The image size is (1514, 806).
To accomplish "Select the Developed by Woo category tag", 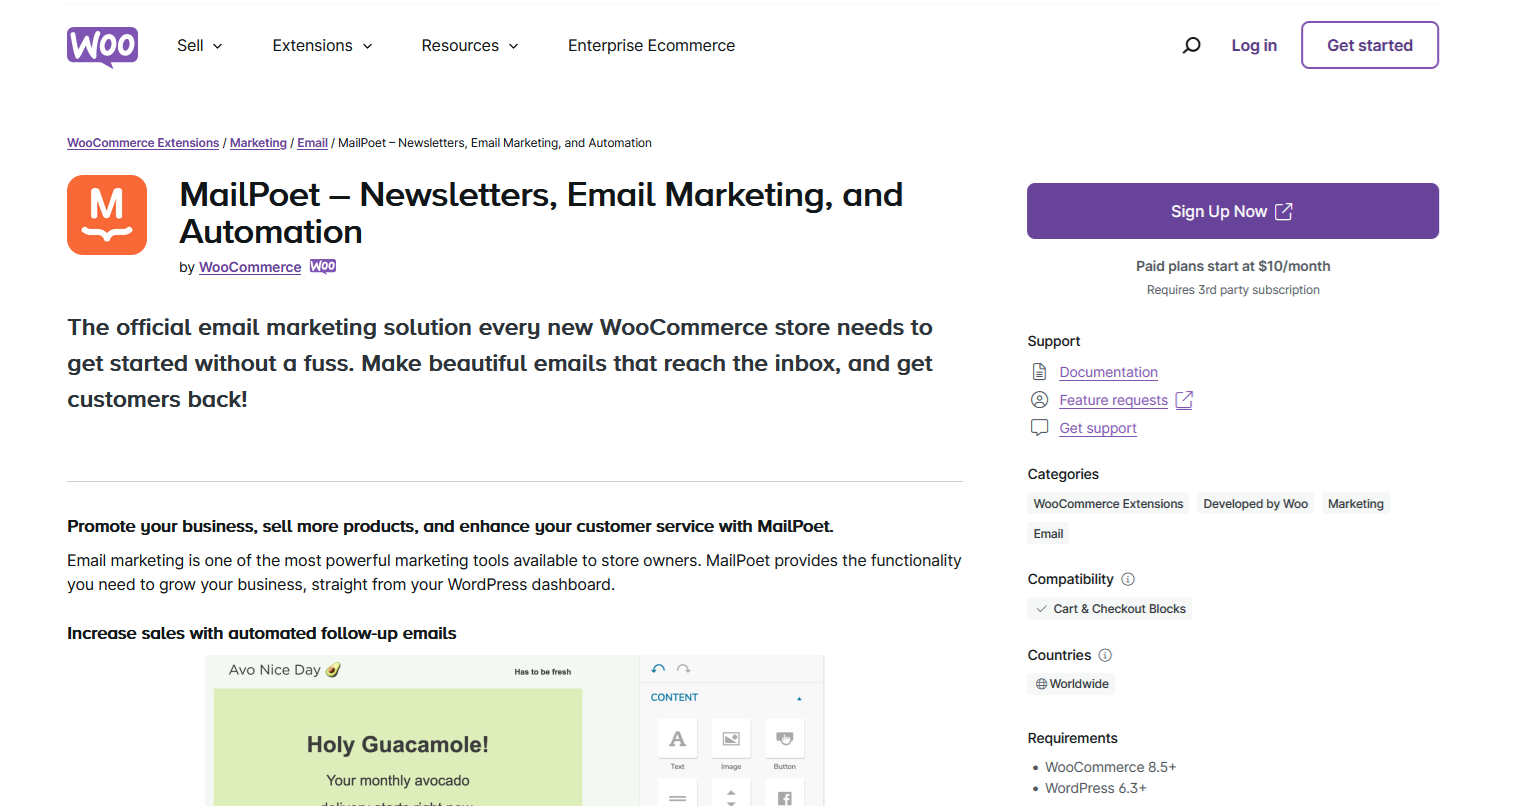I will click(x=1255, y=504).
